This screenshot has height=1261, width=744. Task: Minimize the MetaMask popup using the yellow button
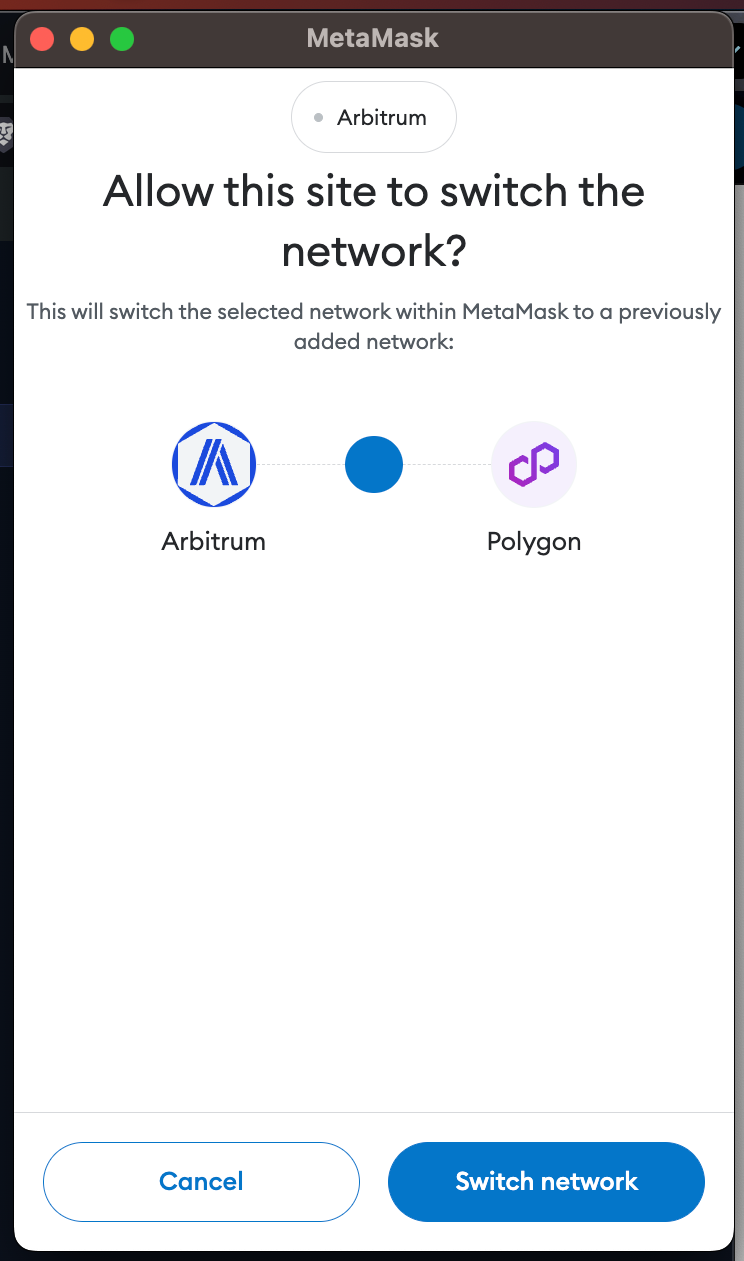click(82, 40)
